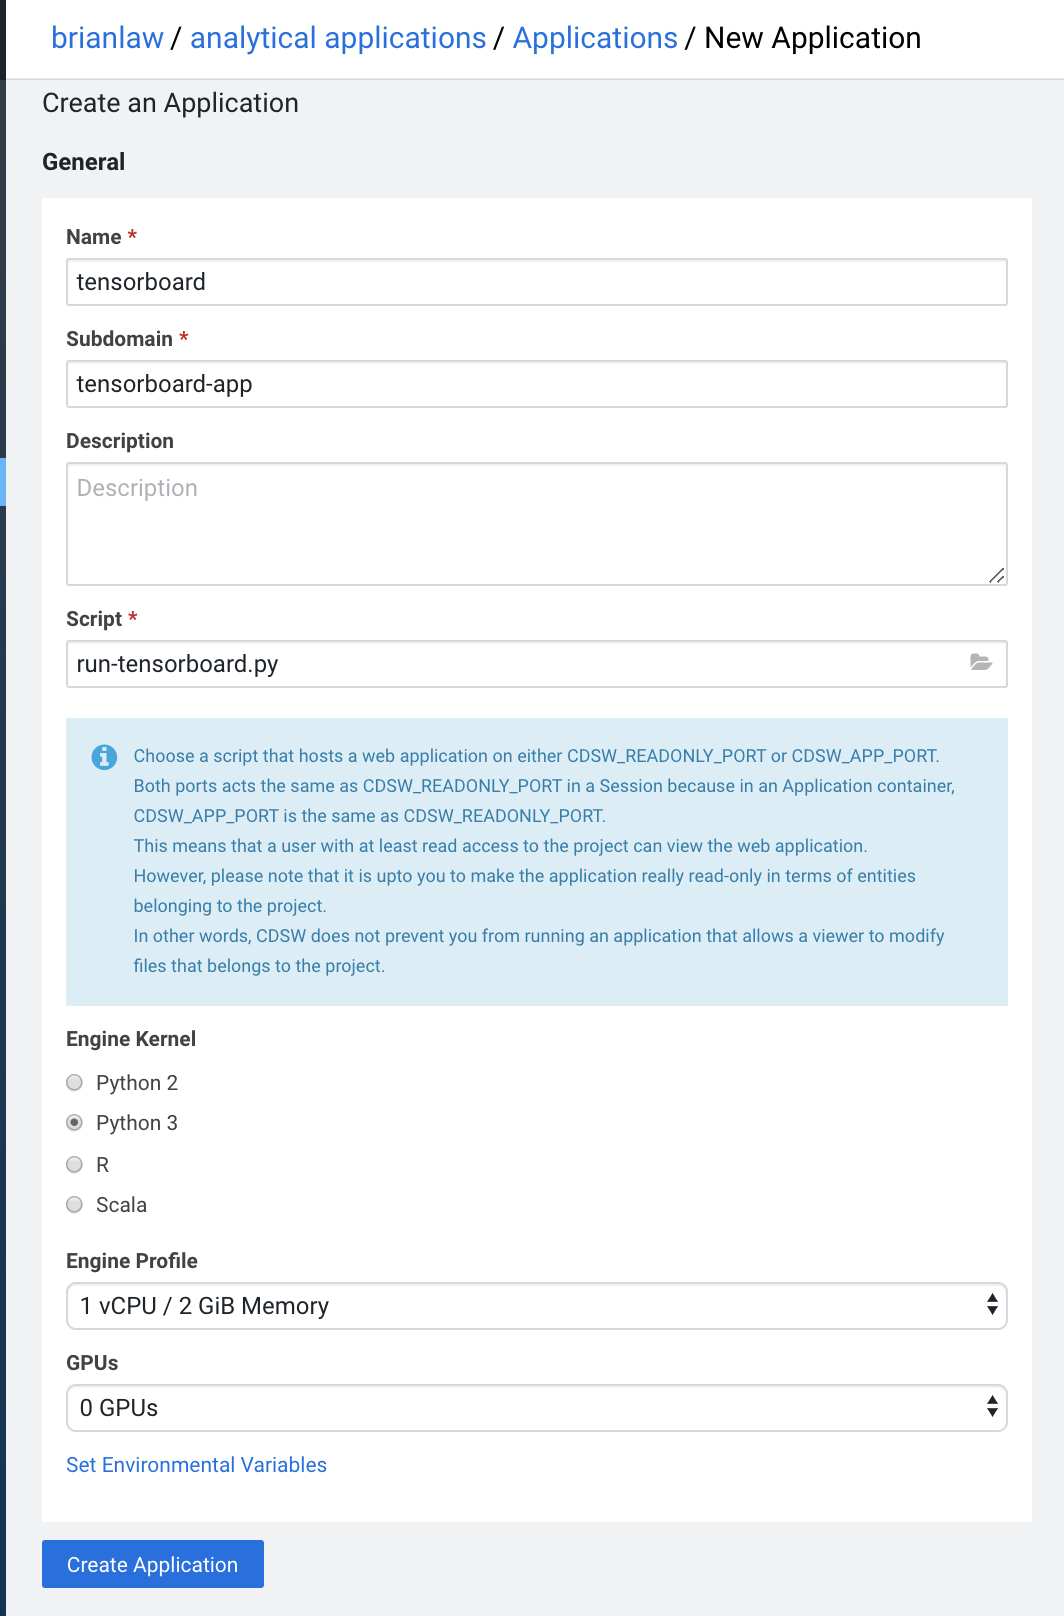The image size is (1064, 1616).
Task: Open the GPUs dropdown
Action: pyautogui.click(x=536, y=1408)
